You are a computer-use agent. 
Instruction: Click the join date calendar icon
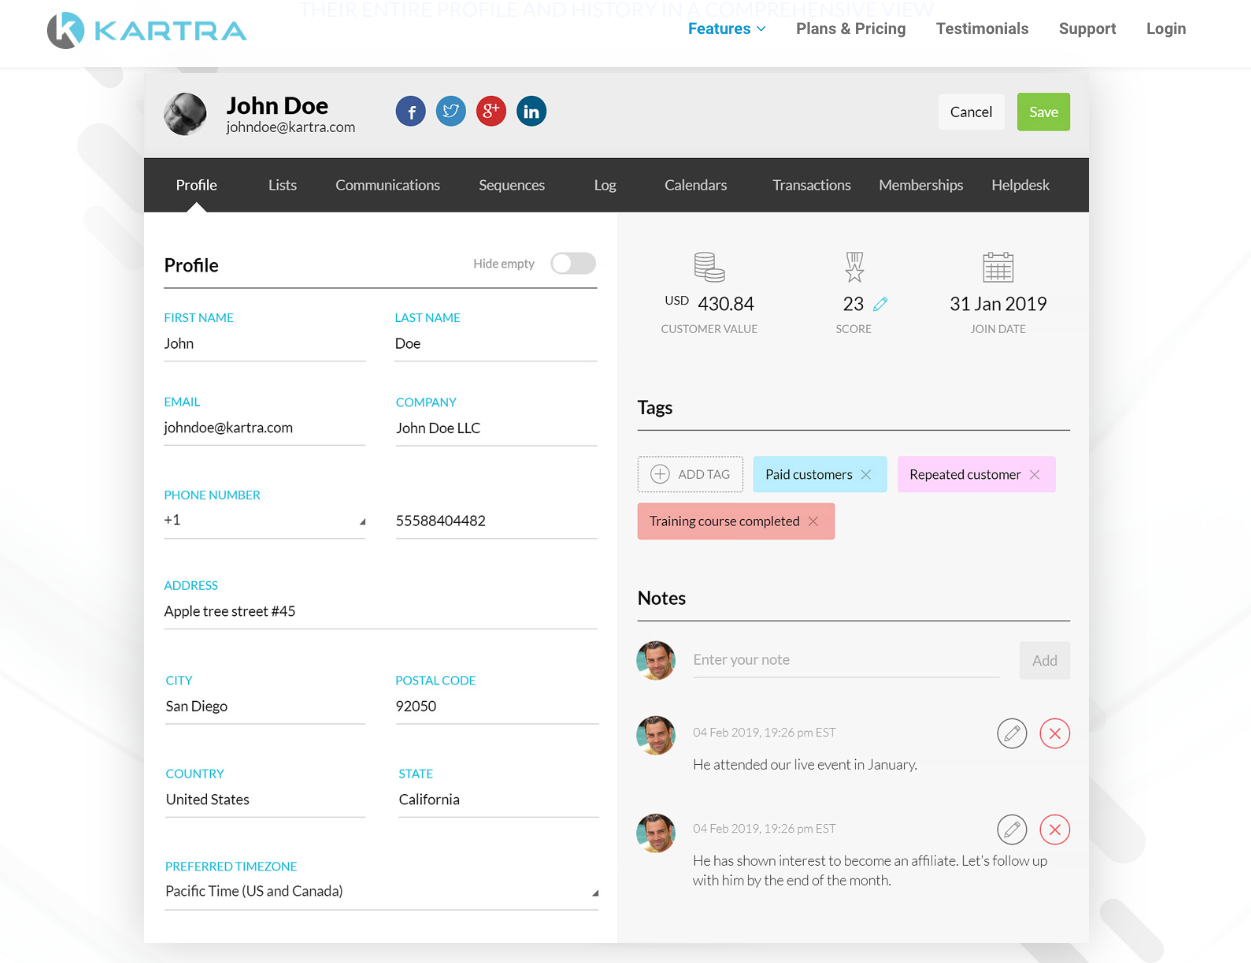[998, 267]
